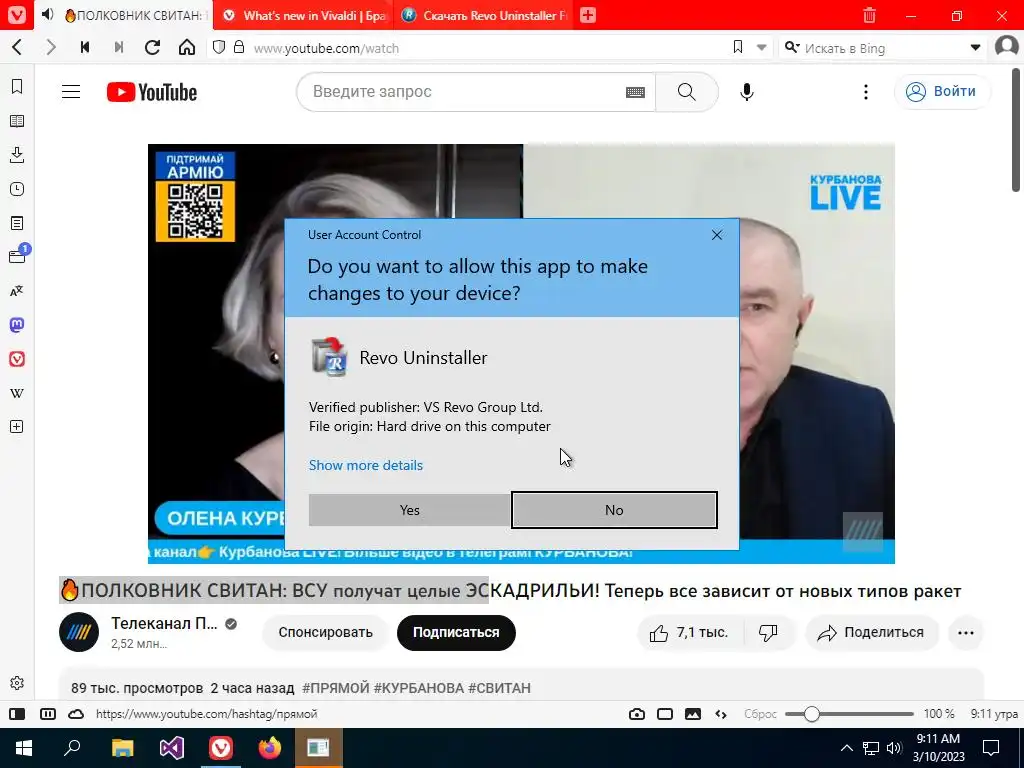1024x768 pixels.
Task: Open the Mastodon web panel
Action: (17, 325)
